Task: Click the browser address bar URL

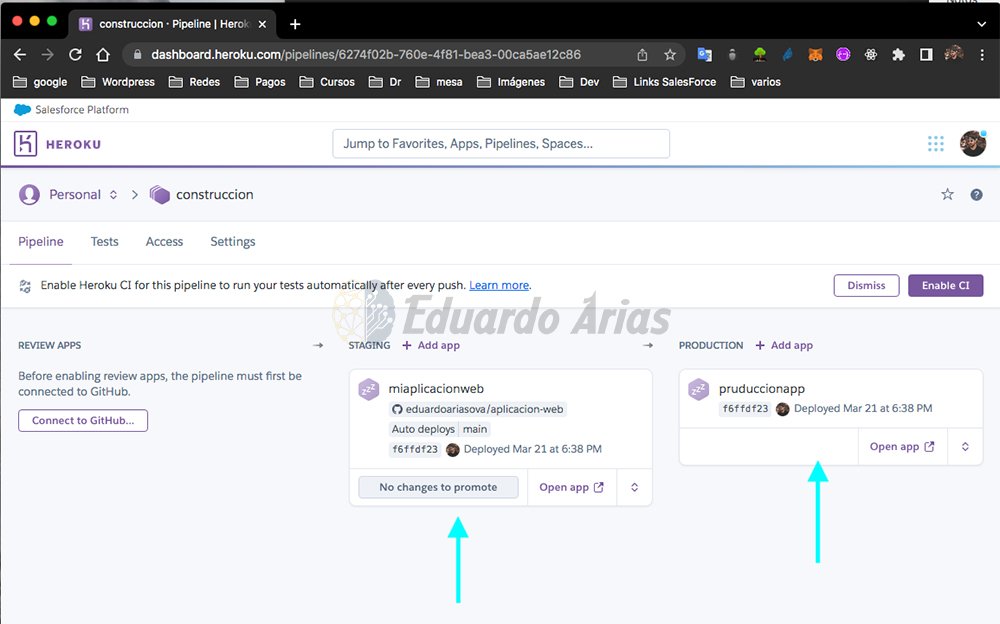Action: point(366,55)
